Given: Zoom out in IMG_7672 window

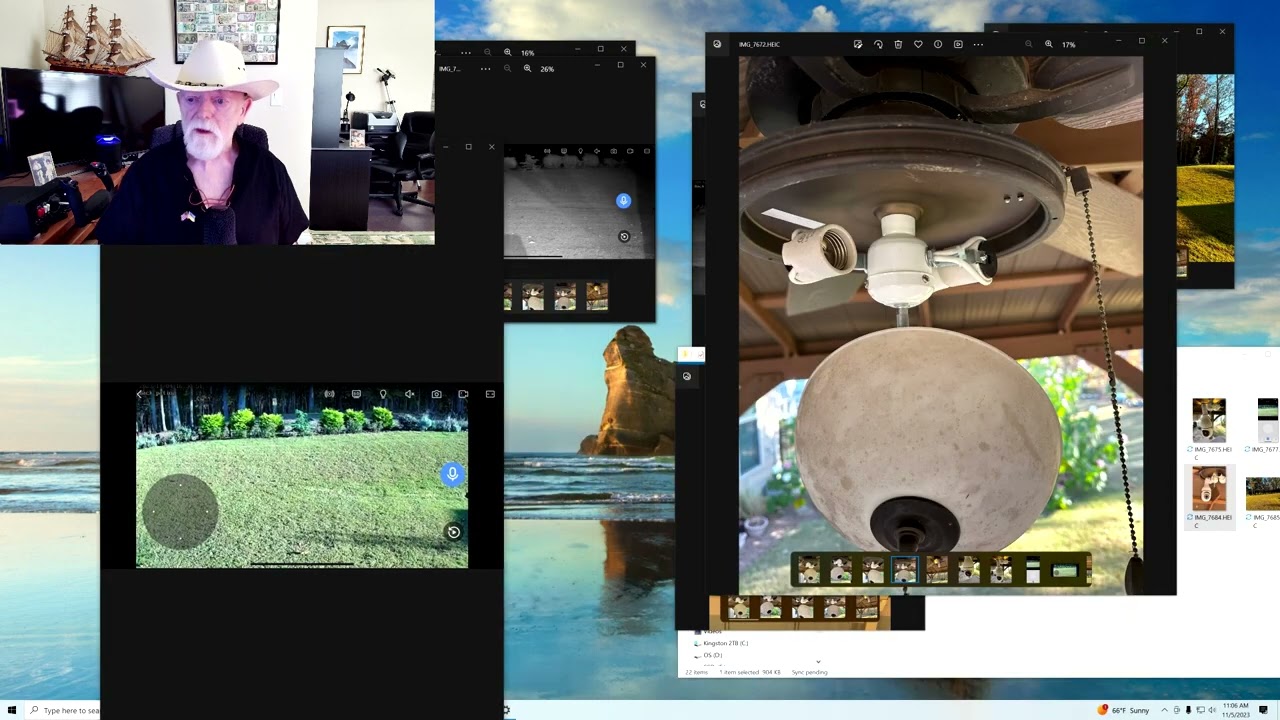Looking at the screenshot, I should [x=1029, y=44].
